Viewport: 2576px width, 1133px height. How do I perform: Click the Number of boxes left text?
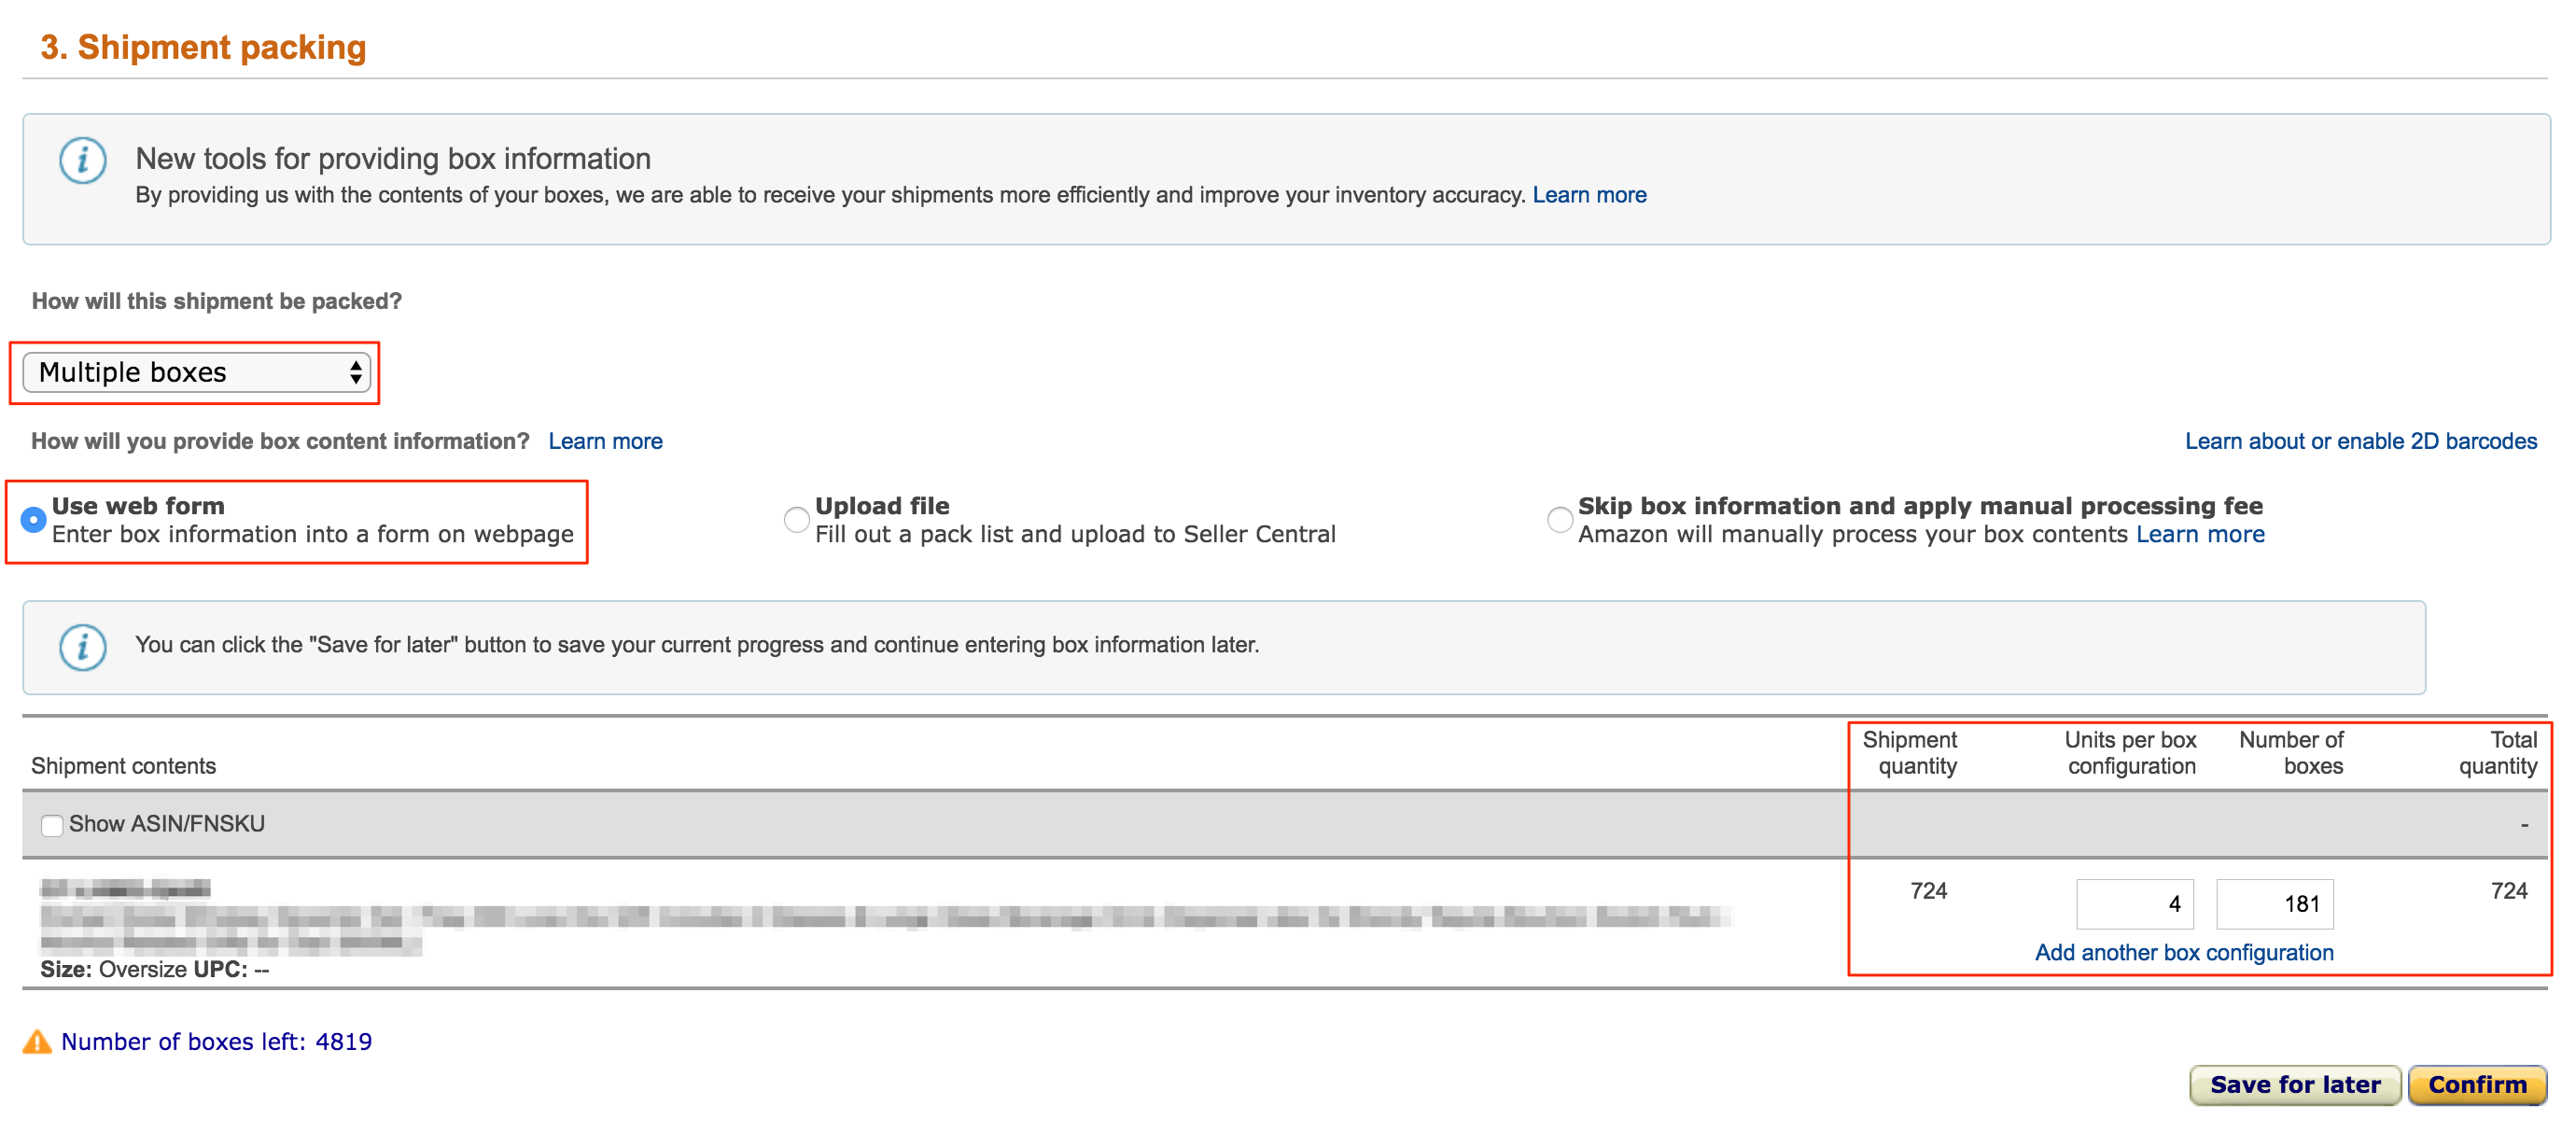click(x=216, y=1042)
